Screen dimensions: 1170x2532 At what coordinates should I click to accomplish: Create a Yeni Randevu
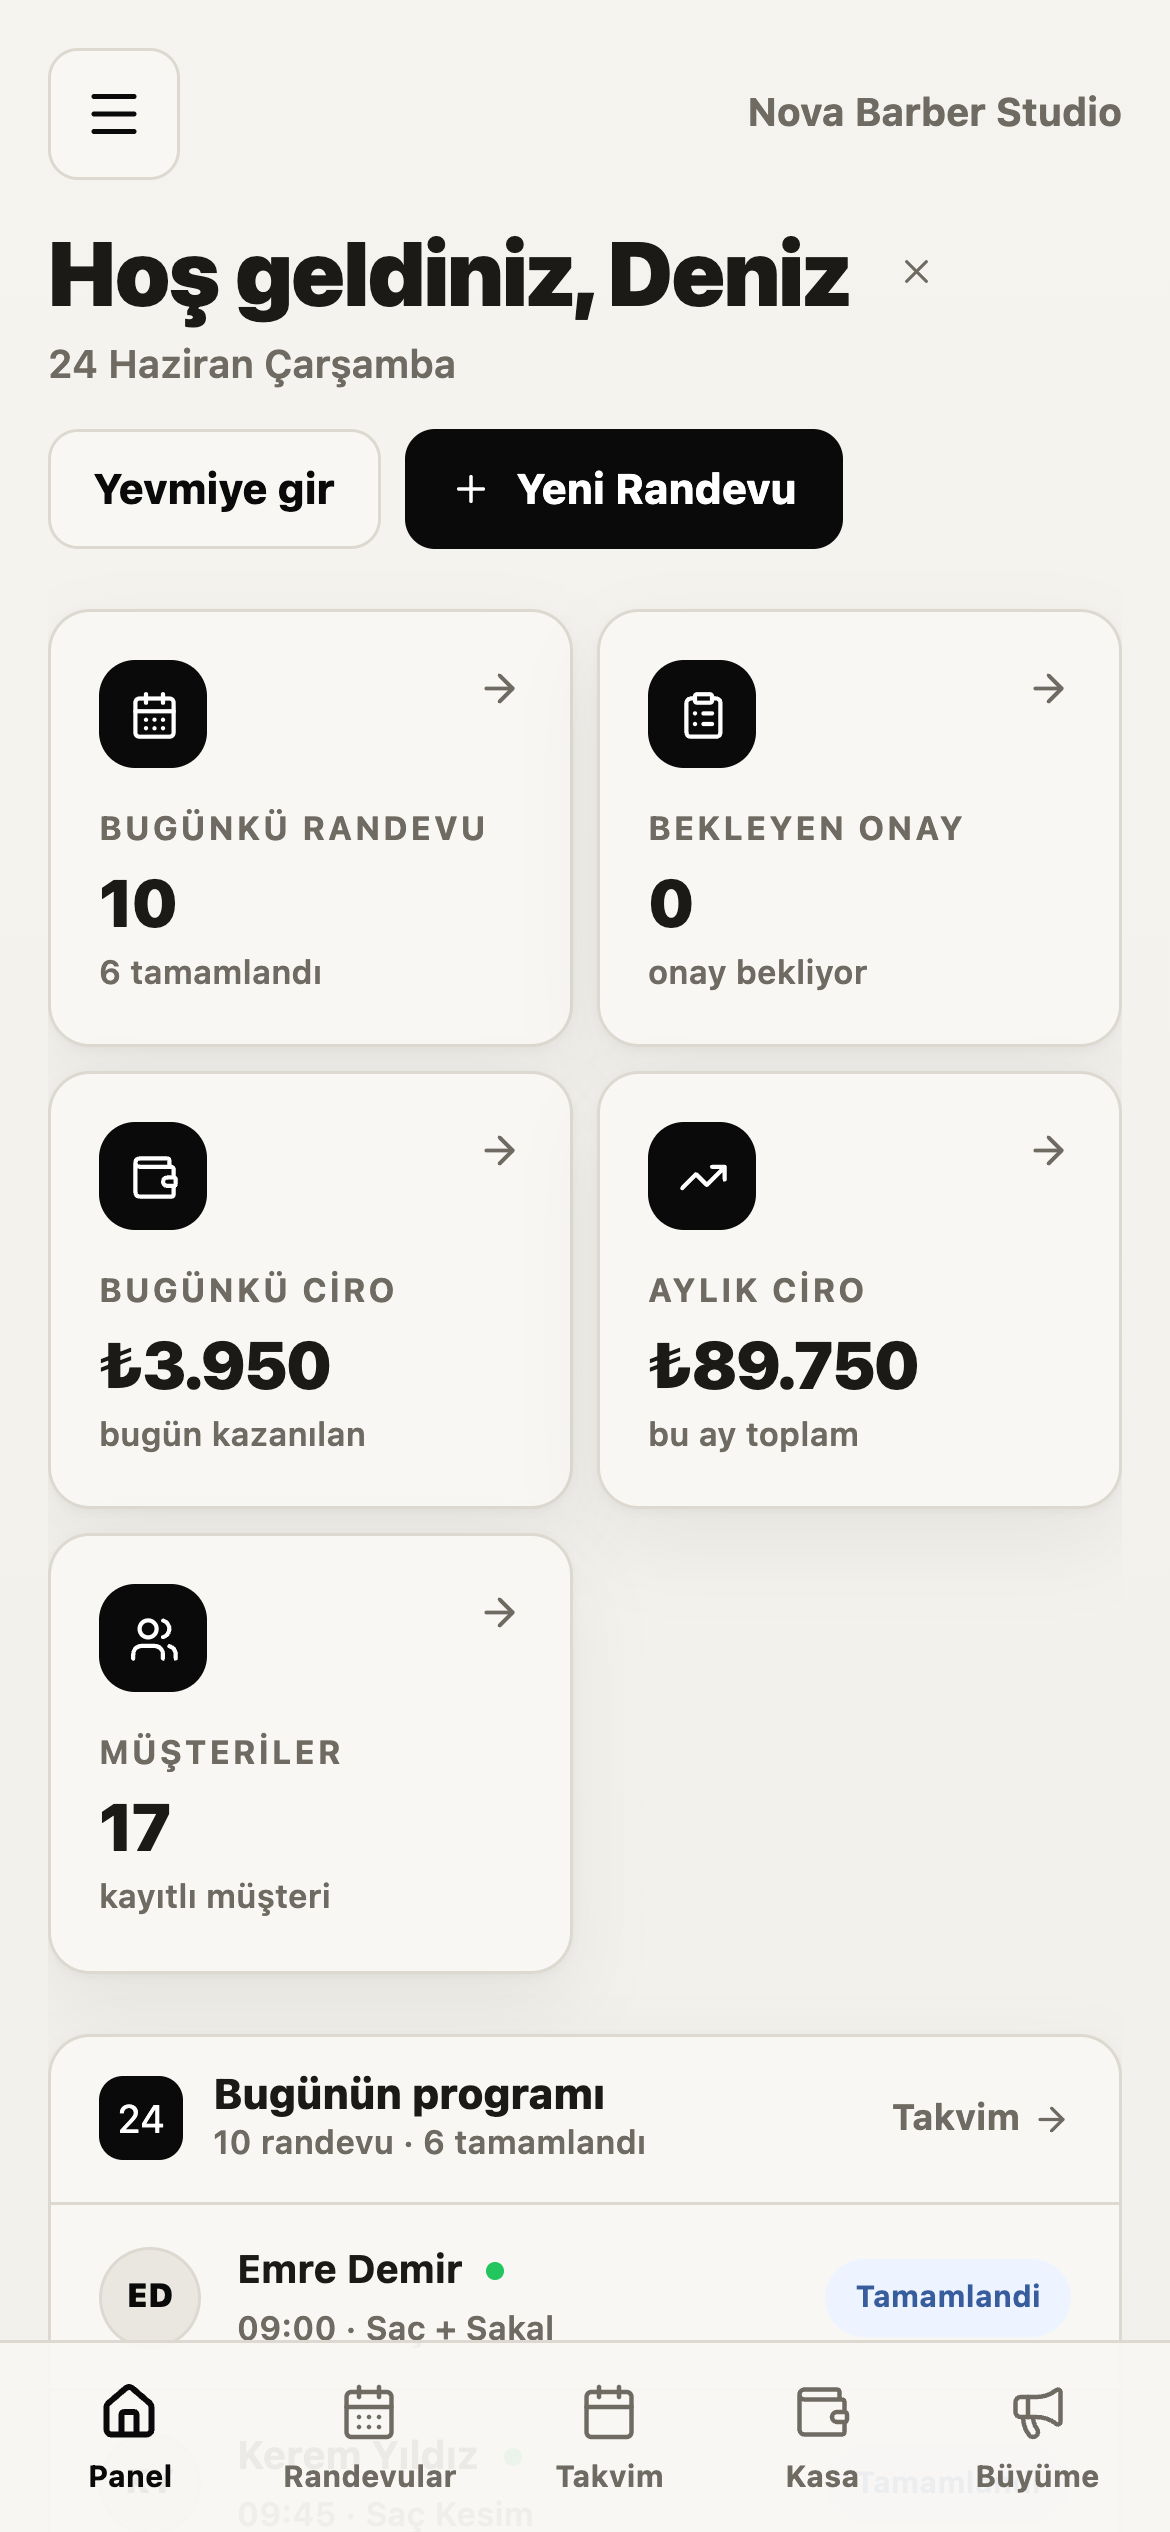click(624, 489)
